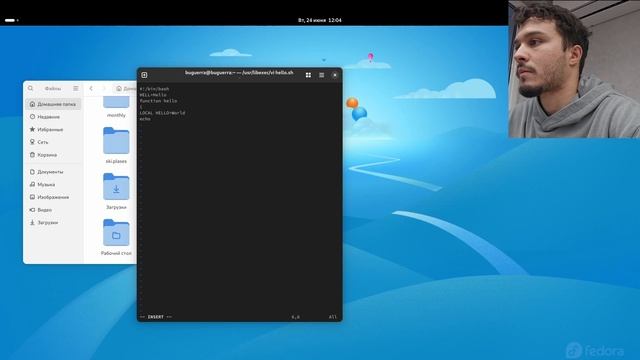Select the Загрузки folder icon in grid

coord(116,187)
